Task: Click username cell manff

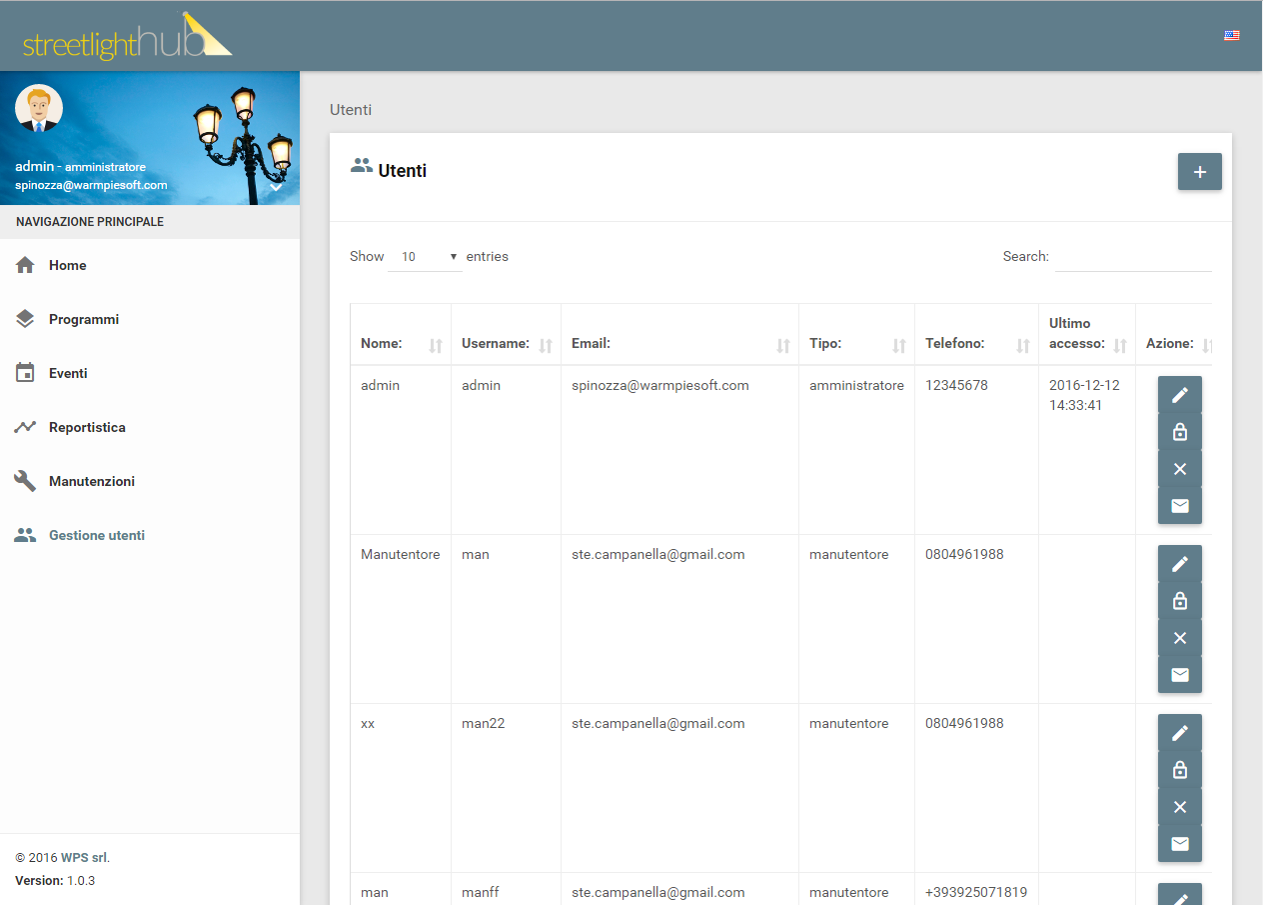Action: [481, 892]
